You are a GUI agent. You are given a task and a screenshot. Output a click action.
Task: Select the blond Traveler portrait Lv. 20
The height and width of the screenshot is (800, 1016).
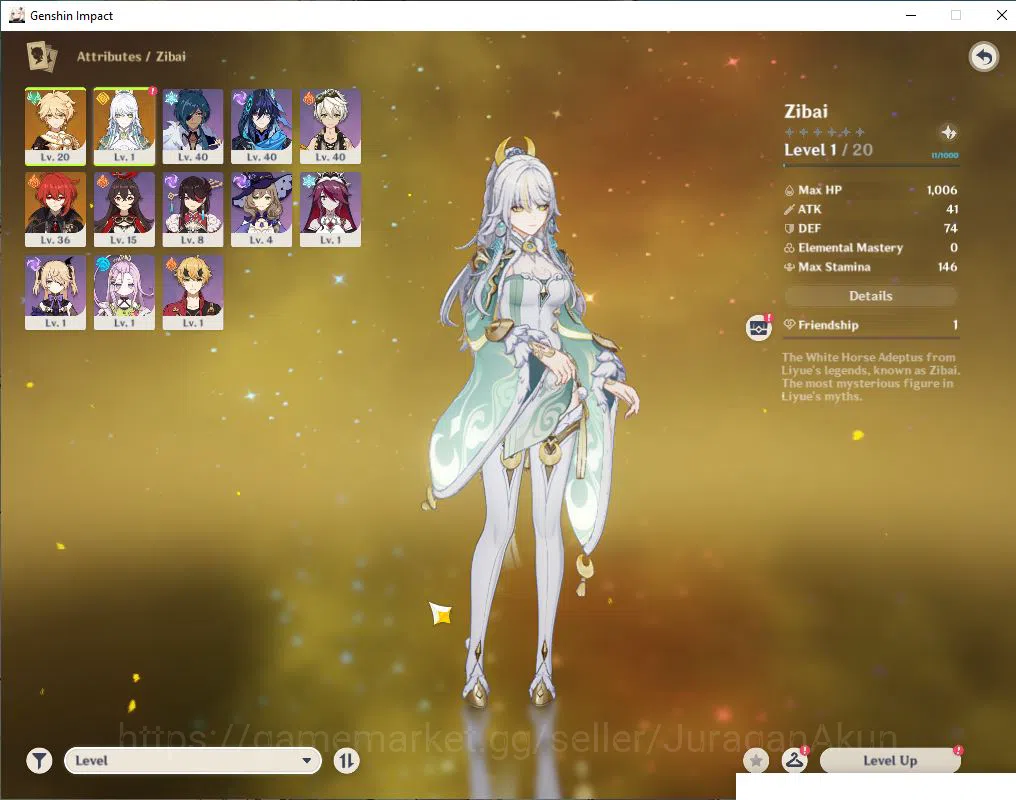[55, 126]
